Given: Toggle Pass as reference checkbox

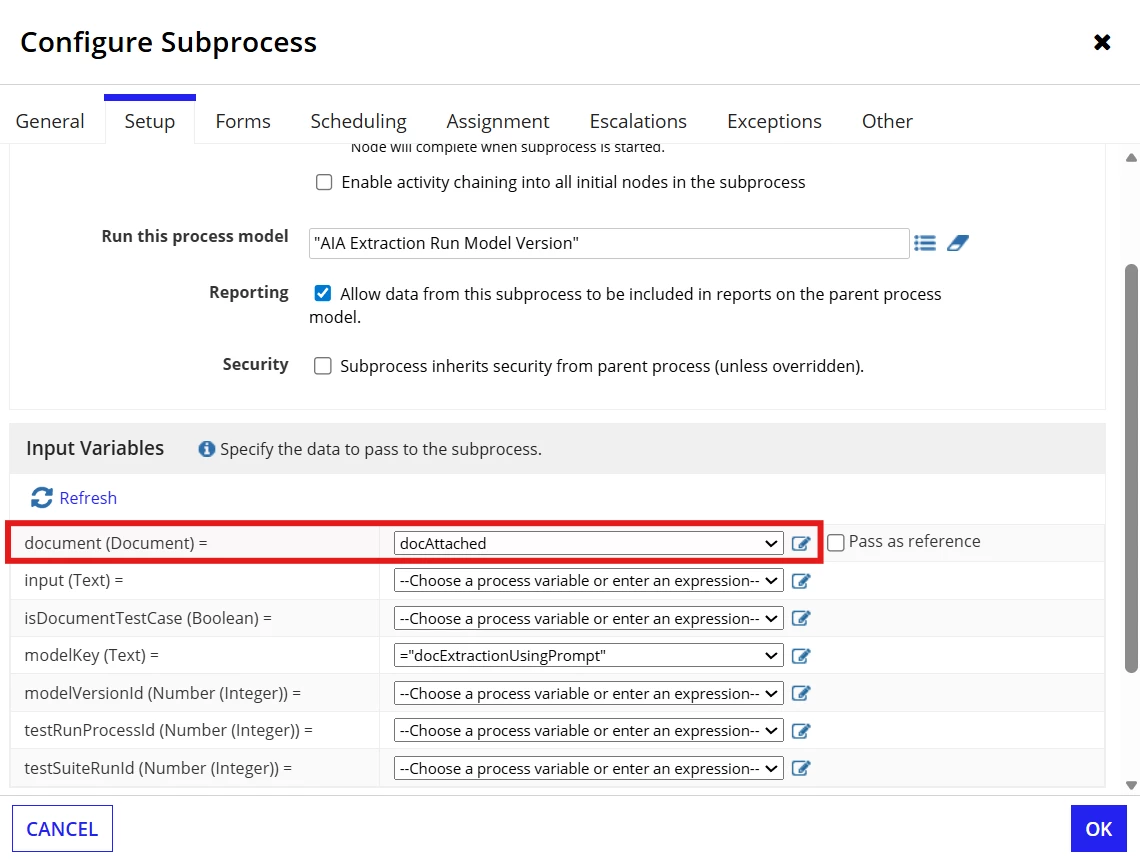Looking at the screenshot, I should tap(836, 542).
